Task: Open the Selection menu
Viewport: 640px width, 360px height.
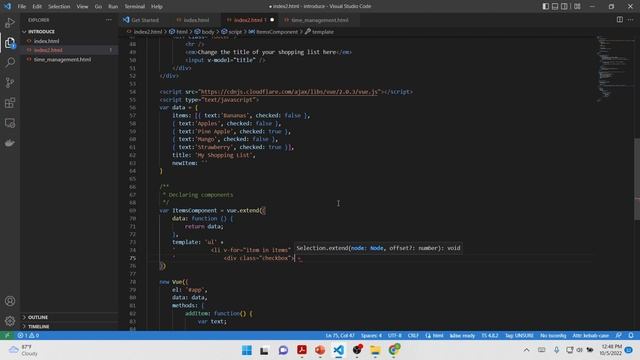Action: [x=59, y=7]
